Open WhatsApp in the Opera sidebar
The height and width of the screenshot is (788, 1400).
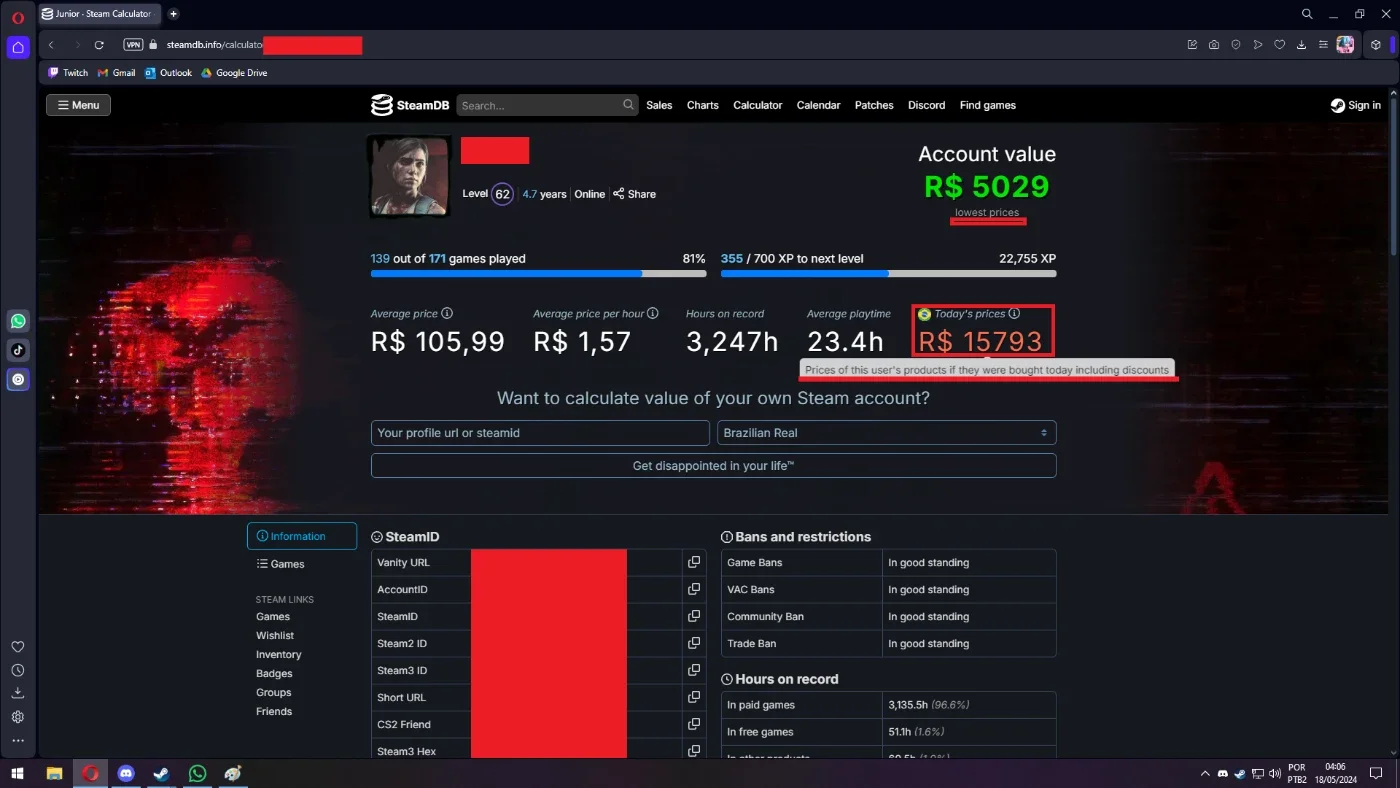coord(18,321)
